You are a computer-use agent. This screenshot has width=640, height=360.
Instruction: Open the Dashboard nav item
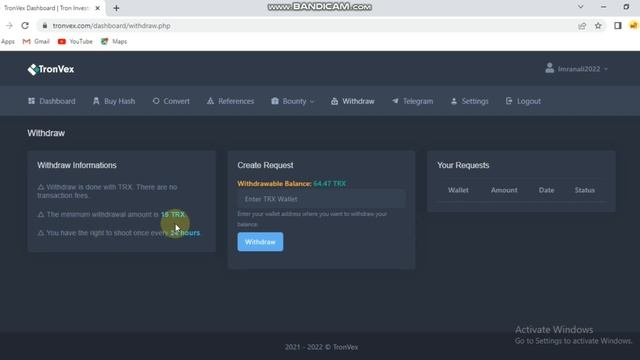tap(51, 101)
